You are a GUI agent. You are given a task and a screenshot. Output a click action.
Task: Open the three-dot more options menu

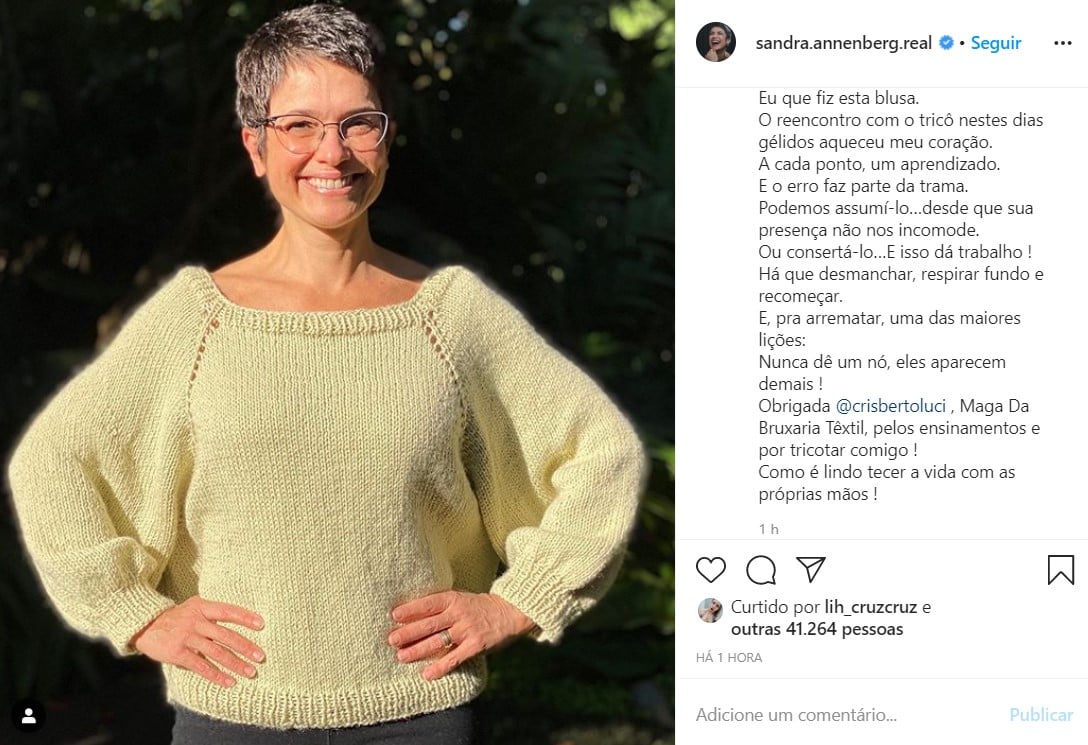click(1062, 43)
